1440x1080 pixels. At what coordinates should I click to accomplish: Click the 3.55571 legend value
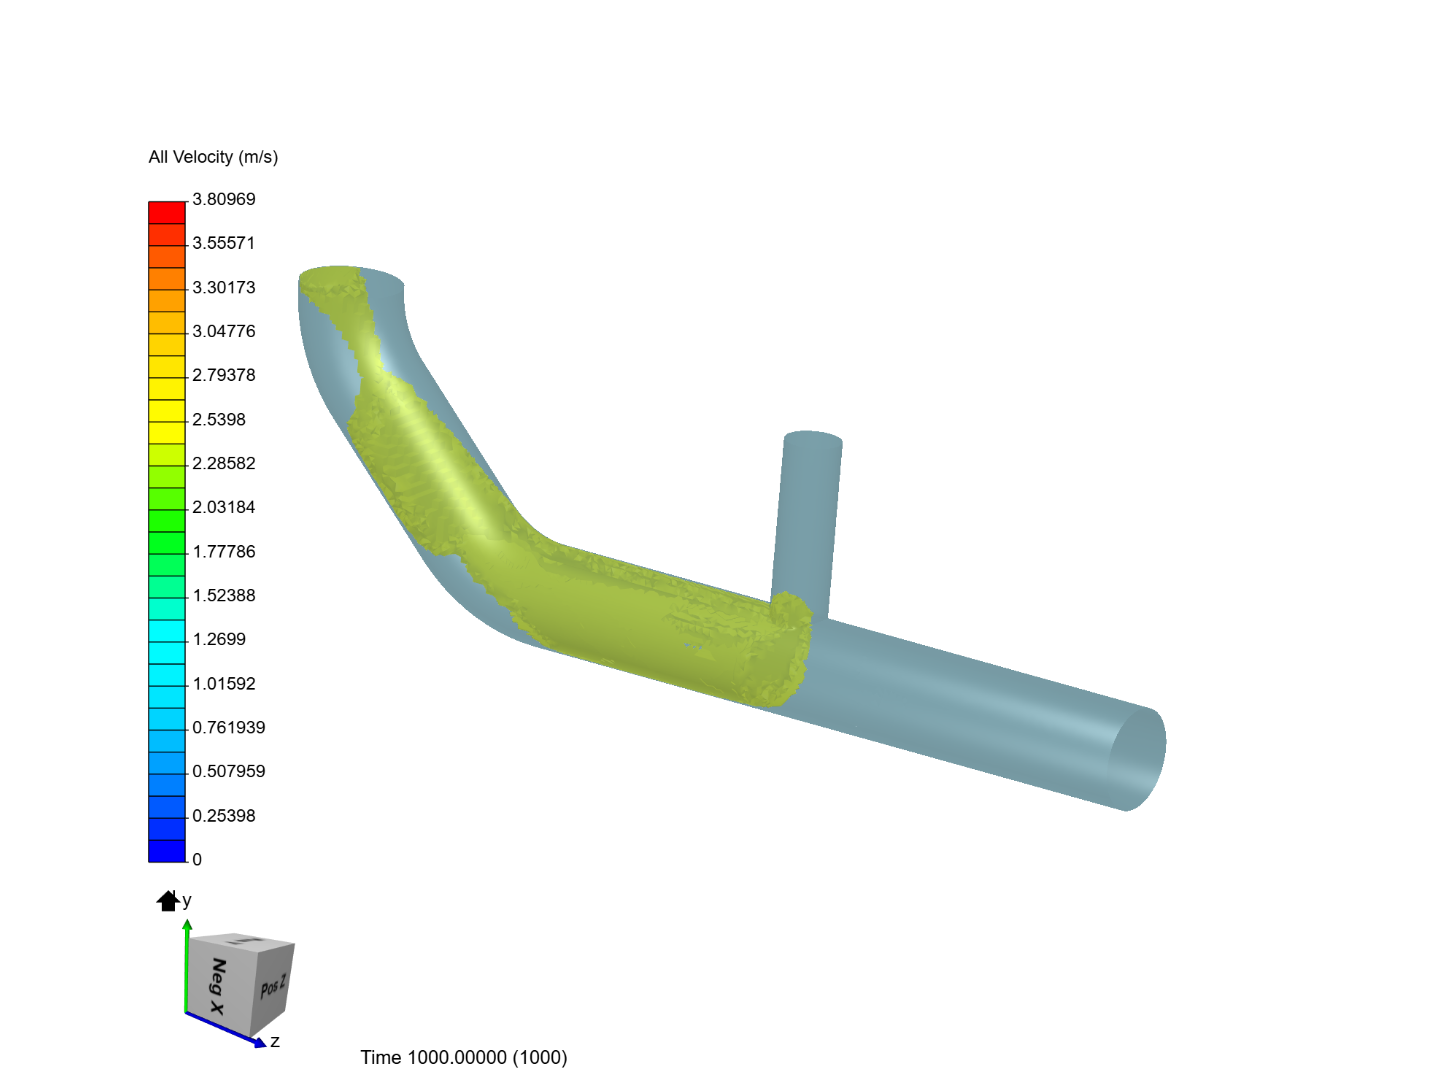[224, 243]
